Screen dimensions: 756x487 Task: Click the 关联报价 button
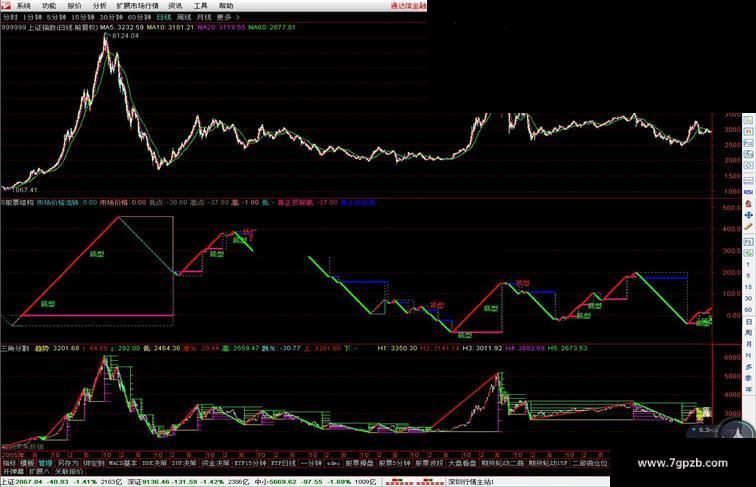pyautogui.click(x=69, y=472)
